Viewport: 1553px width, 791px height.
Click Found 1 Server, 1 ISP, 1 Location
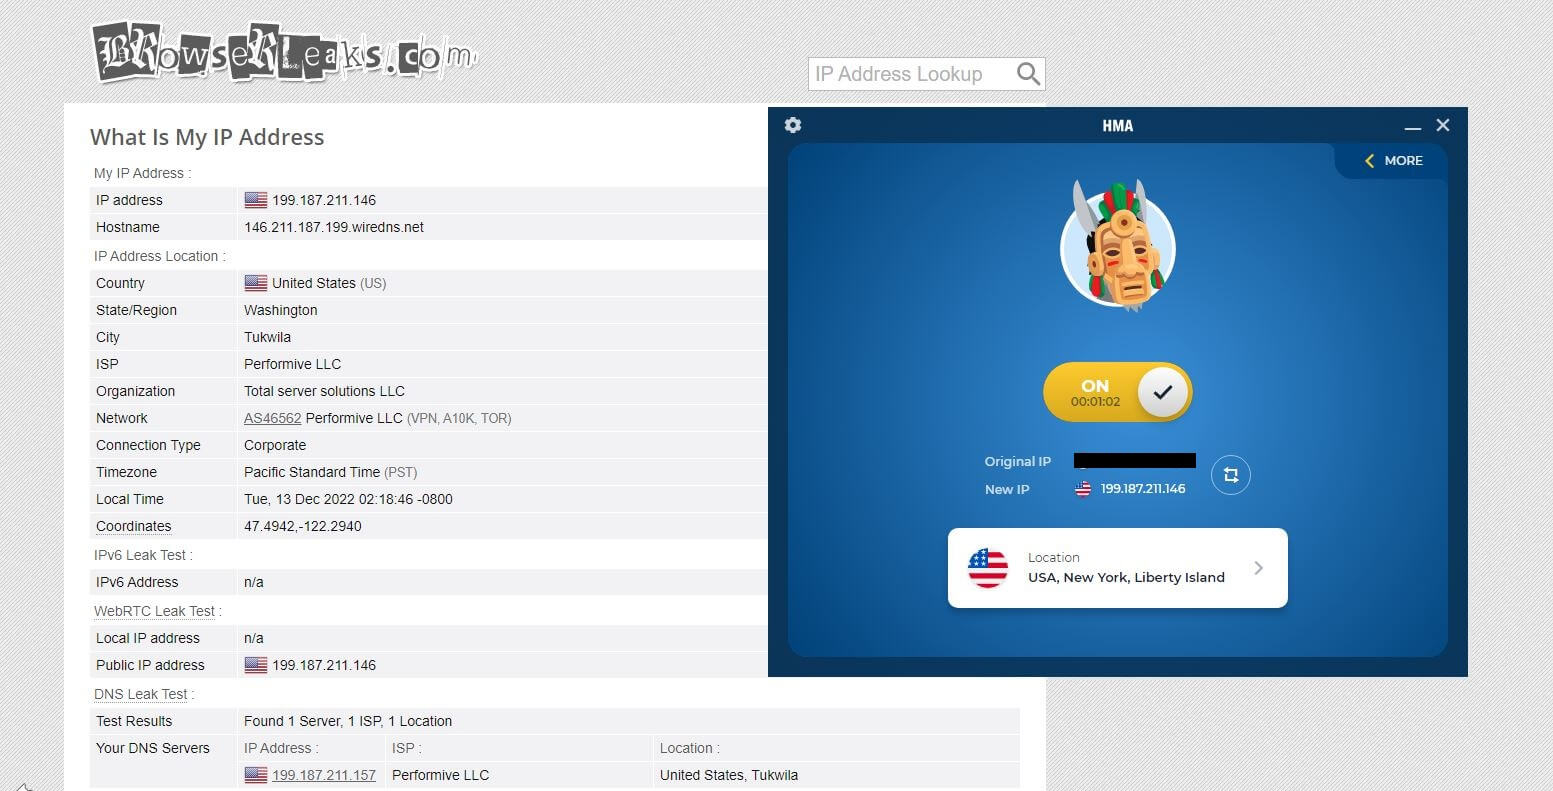pos(348,721)
